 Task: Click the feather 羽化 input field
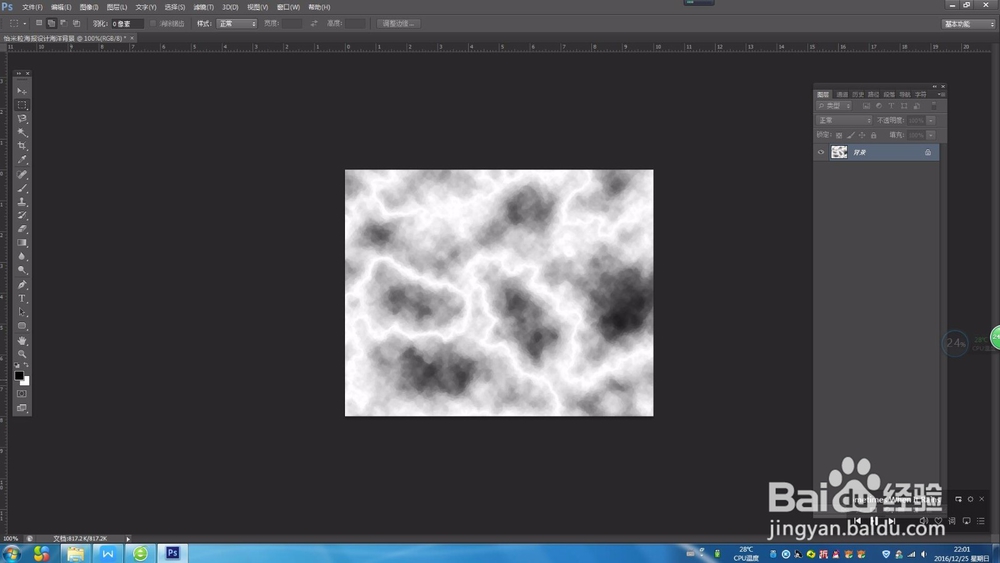click(x=128, y=24)
